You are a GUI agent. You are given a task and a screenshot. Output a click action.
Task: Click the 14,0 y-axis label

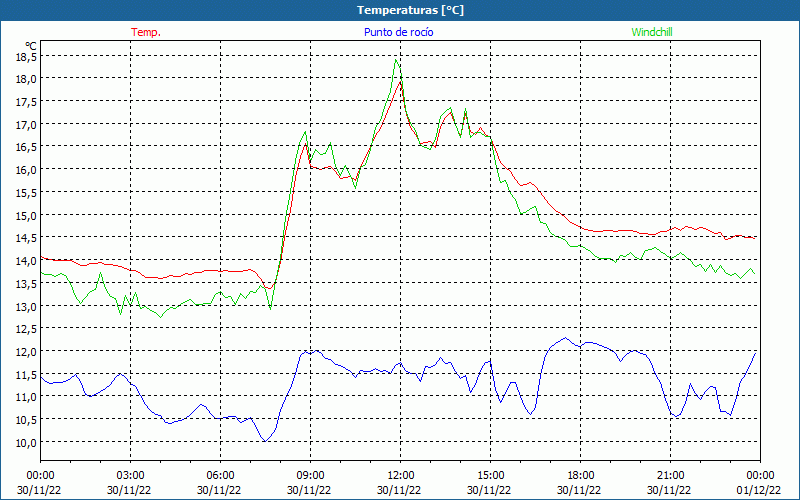pyautogui.click(x=26, y=260)
